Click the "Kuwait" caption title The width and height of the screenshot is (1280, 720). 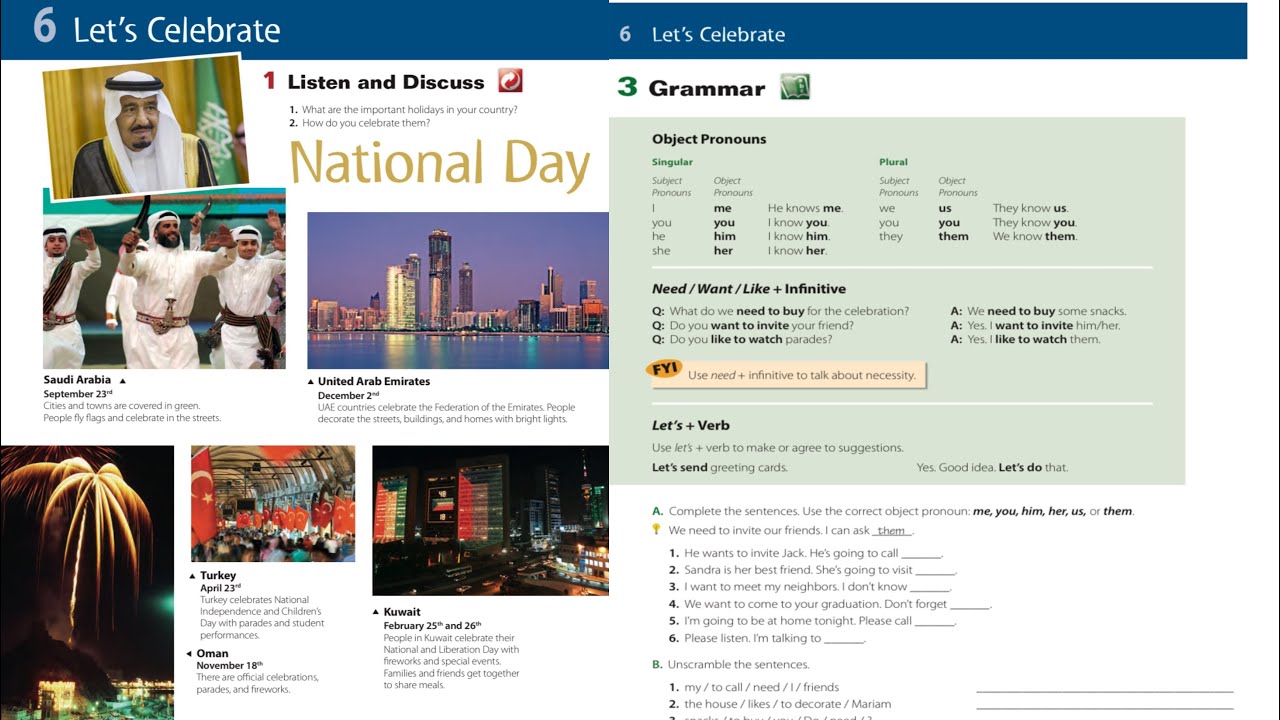click(402, 612)
